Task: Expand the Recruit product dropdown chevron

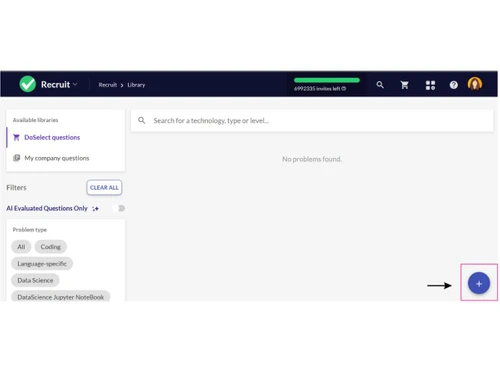Action: click(75, 84)
